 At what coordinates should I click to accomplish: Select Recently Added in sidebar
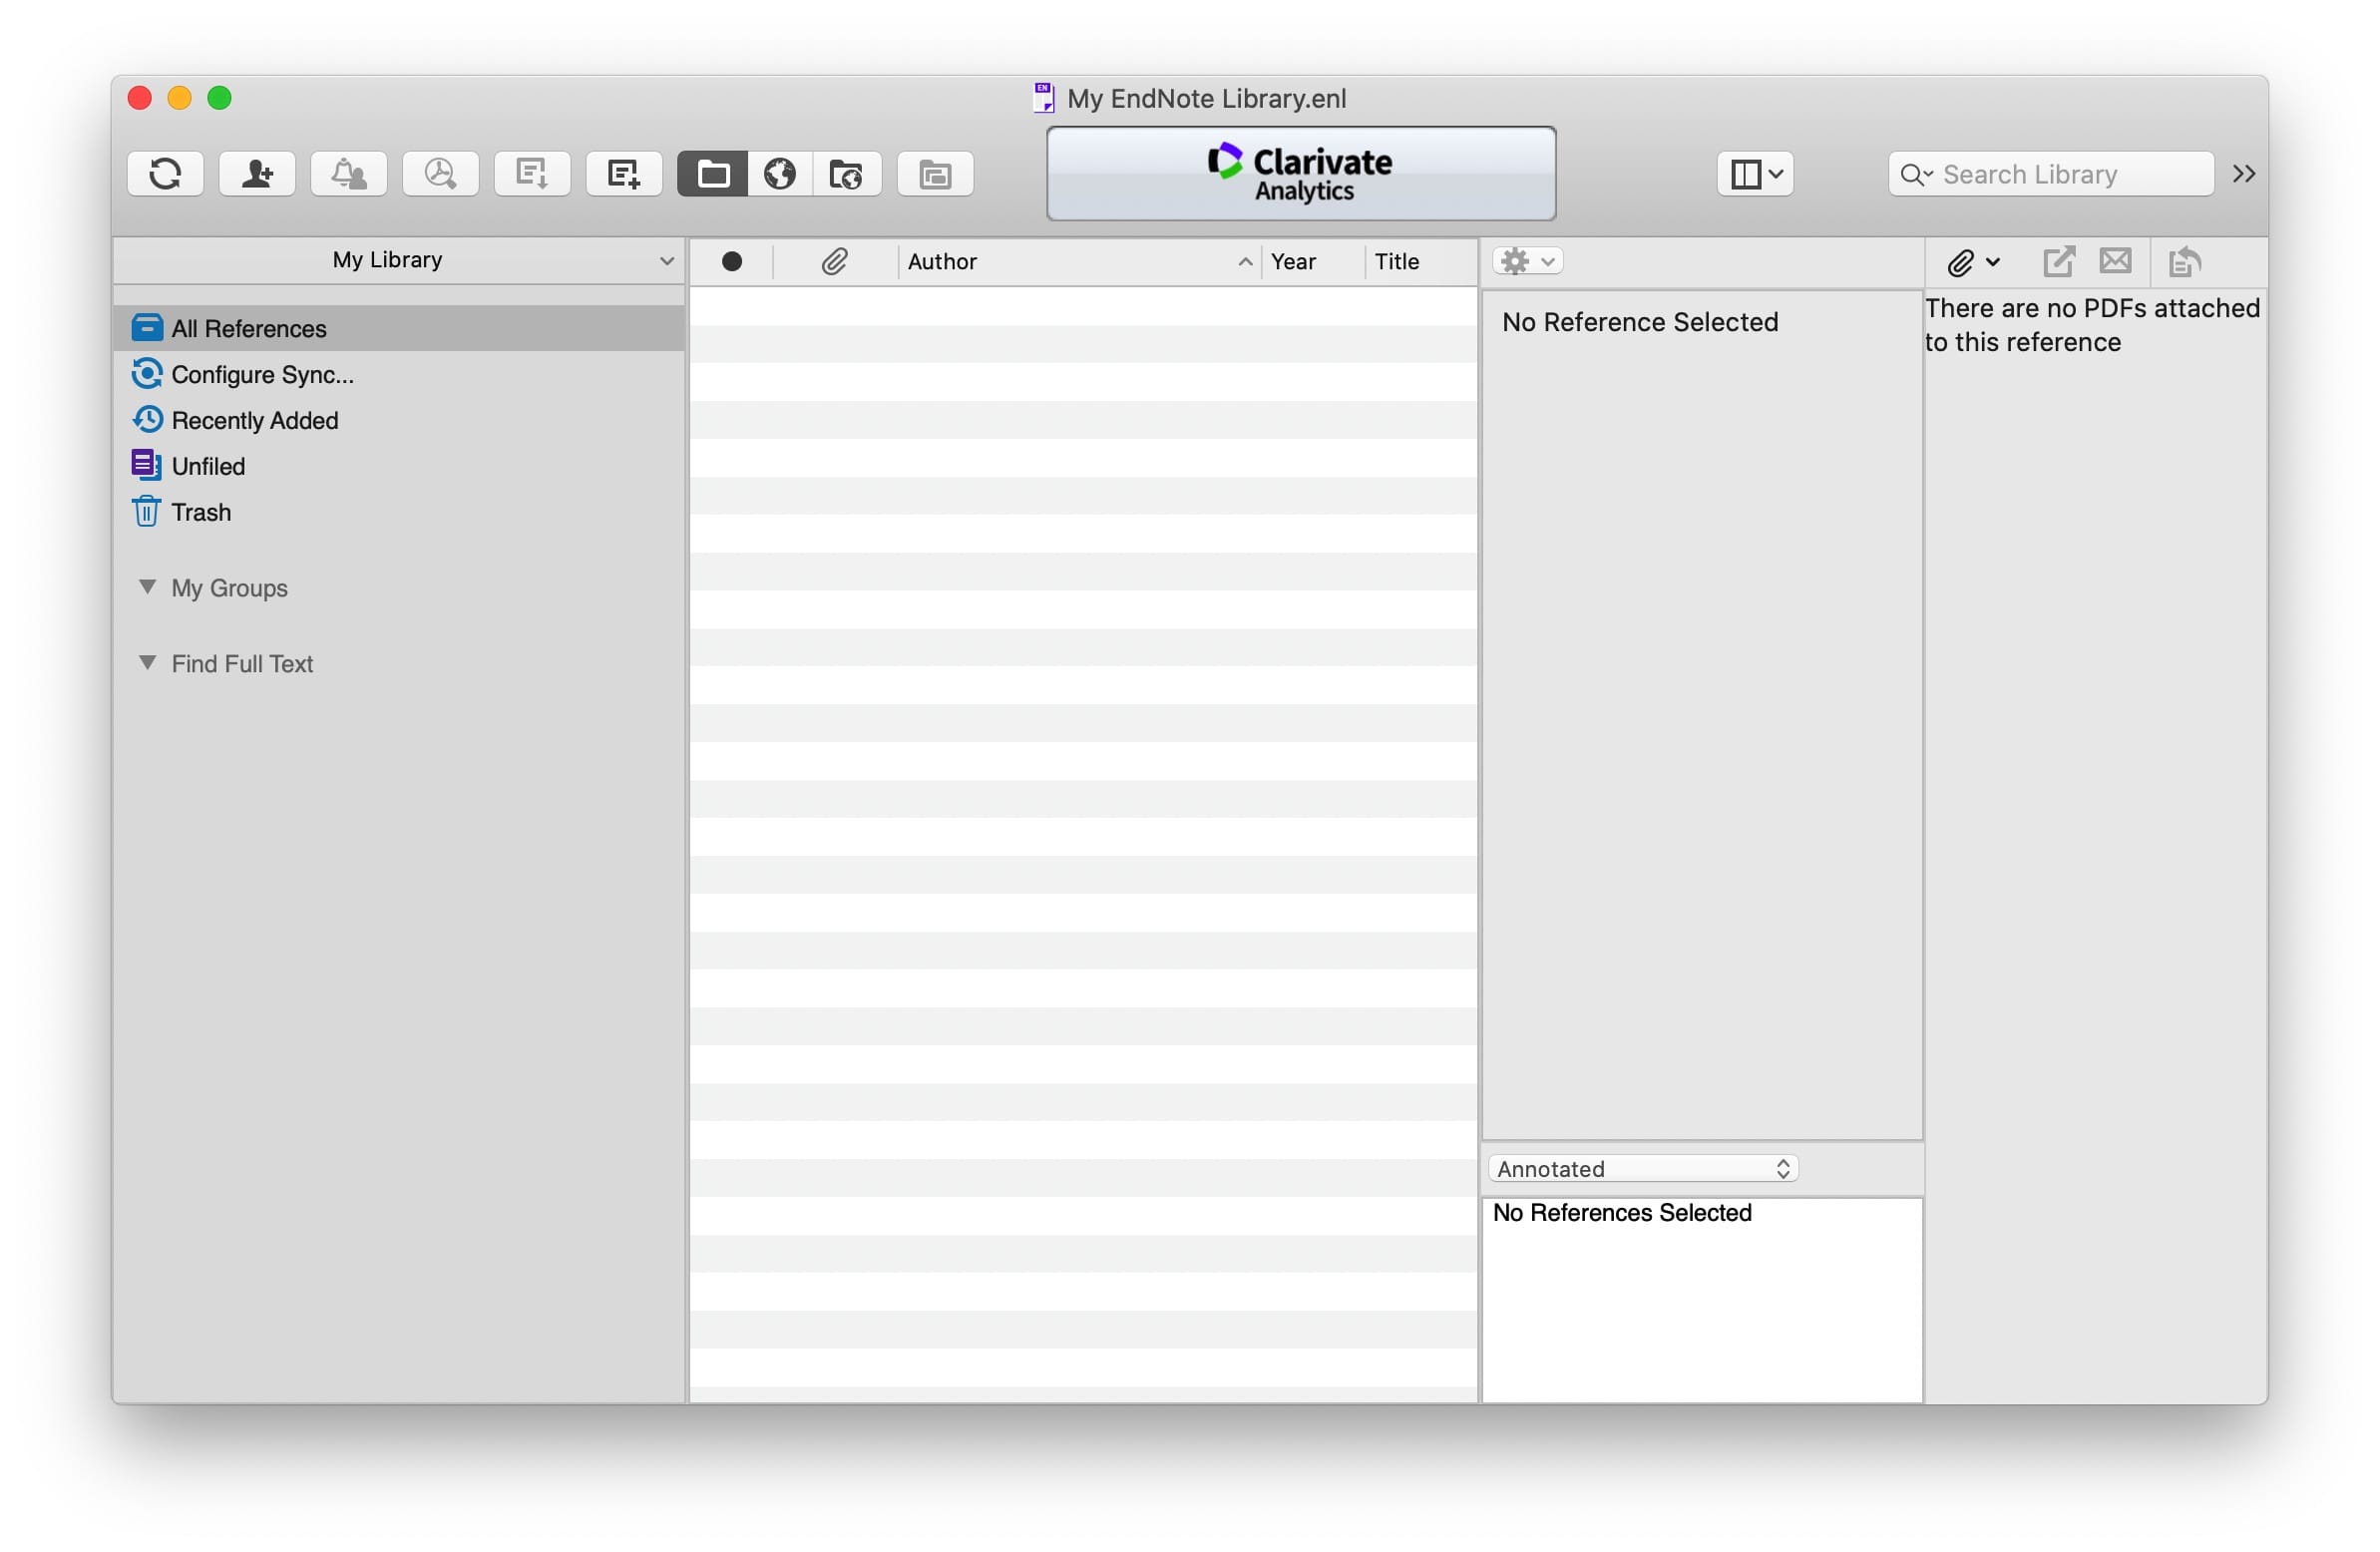tap(254, 420)
